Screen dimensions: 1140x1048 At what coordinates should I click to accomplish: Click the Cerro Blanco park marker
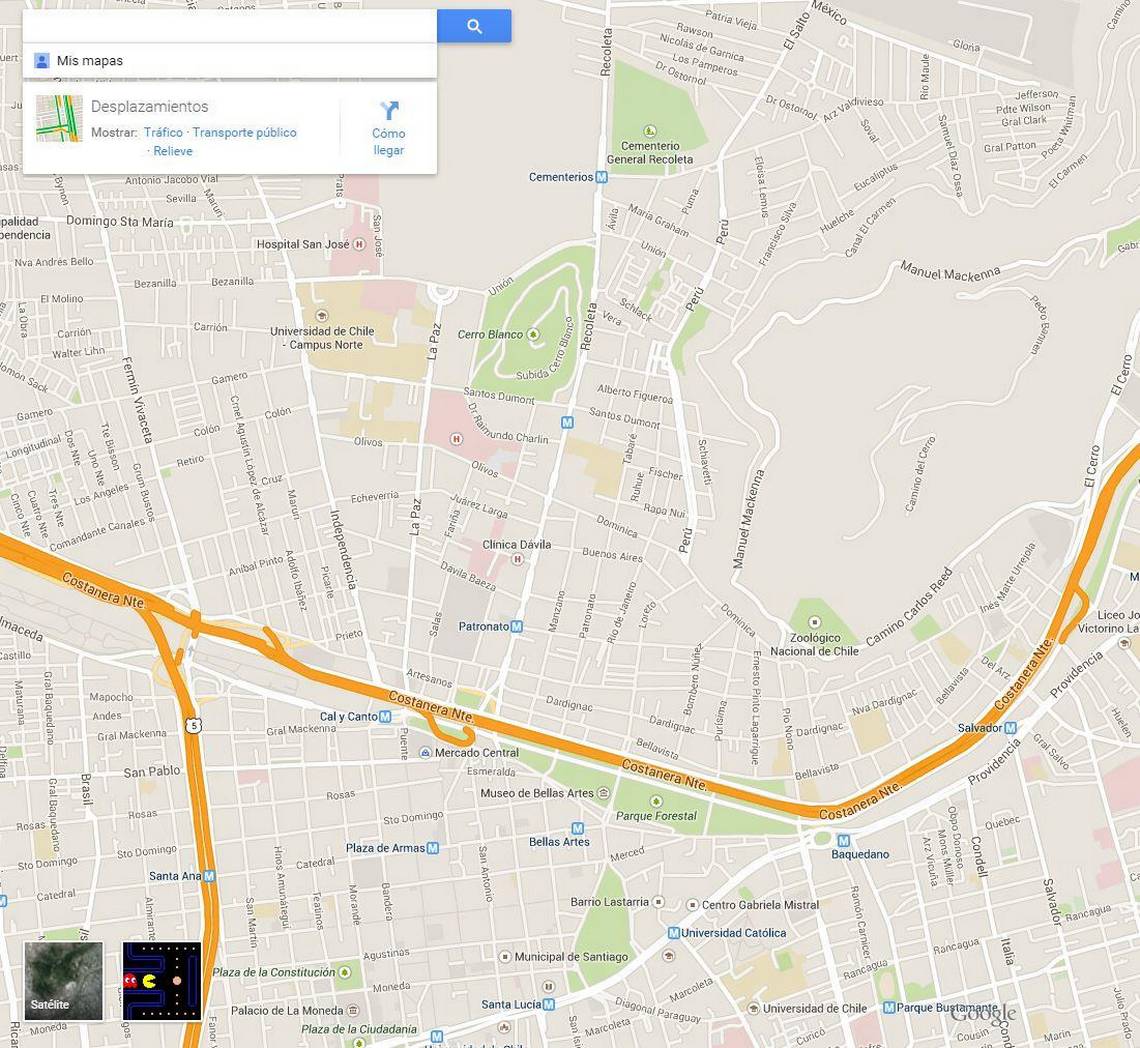click(x=533, y=335)
